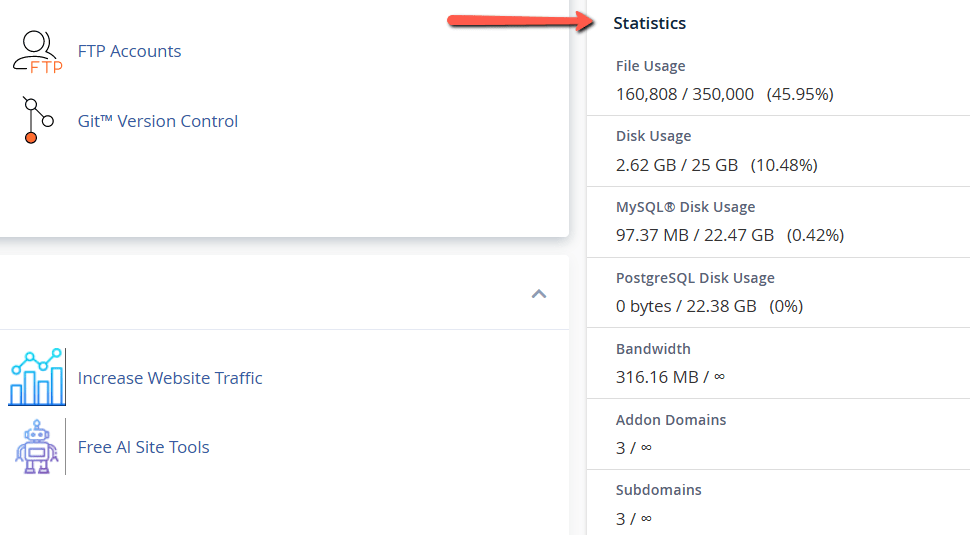Viewport: 970px width, 535px height.
Task: Click the Increase Website Traffic chart icon
Action: 37,377
